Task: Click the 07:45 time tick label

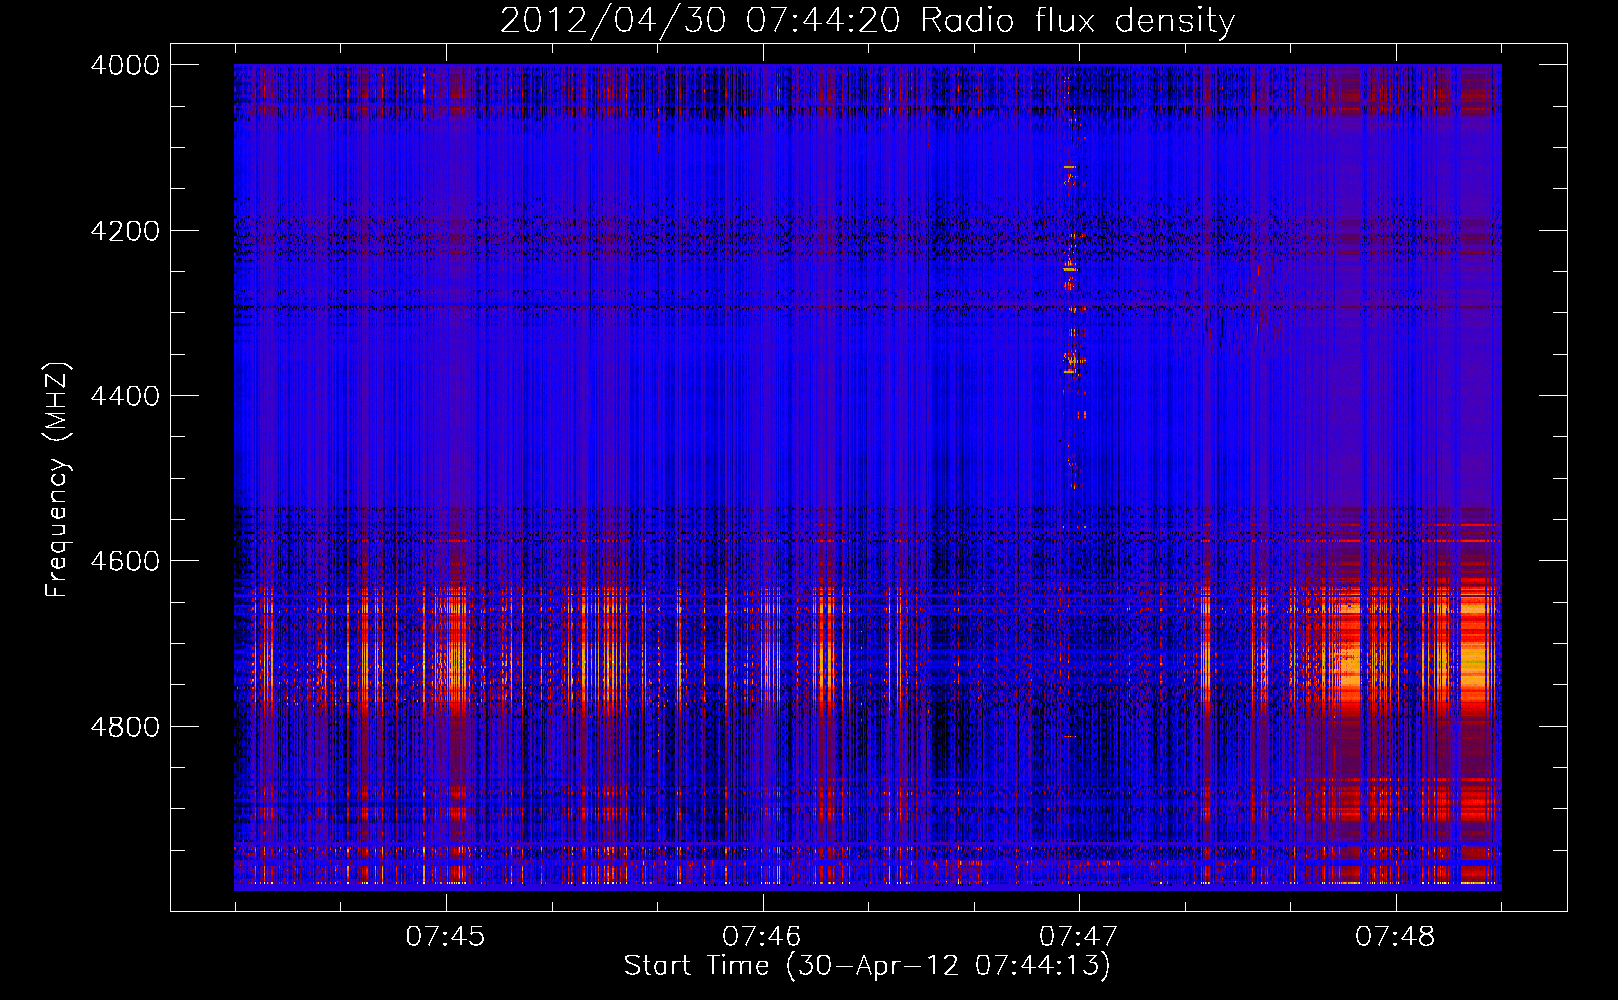Action: coord(445,936)
